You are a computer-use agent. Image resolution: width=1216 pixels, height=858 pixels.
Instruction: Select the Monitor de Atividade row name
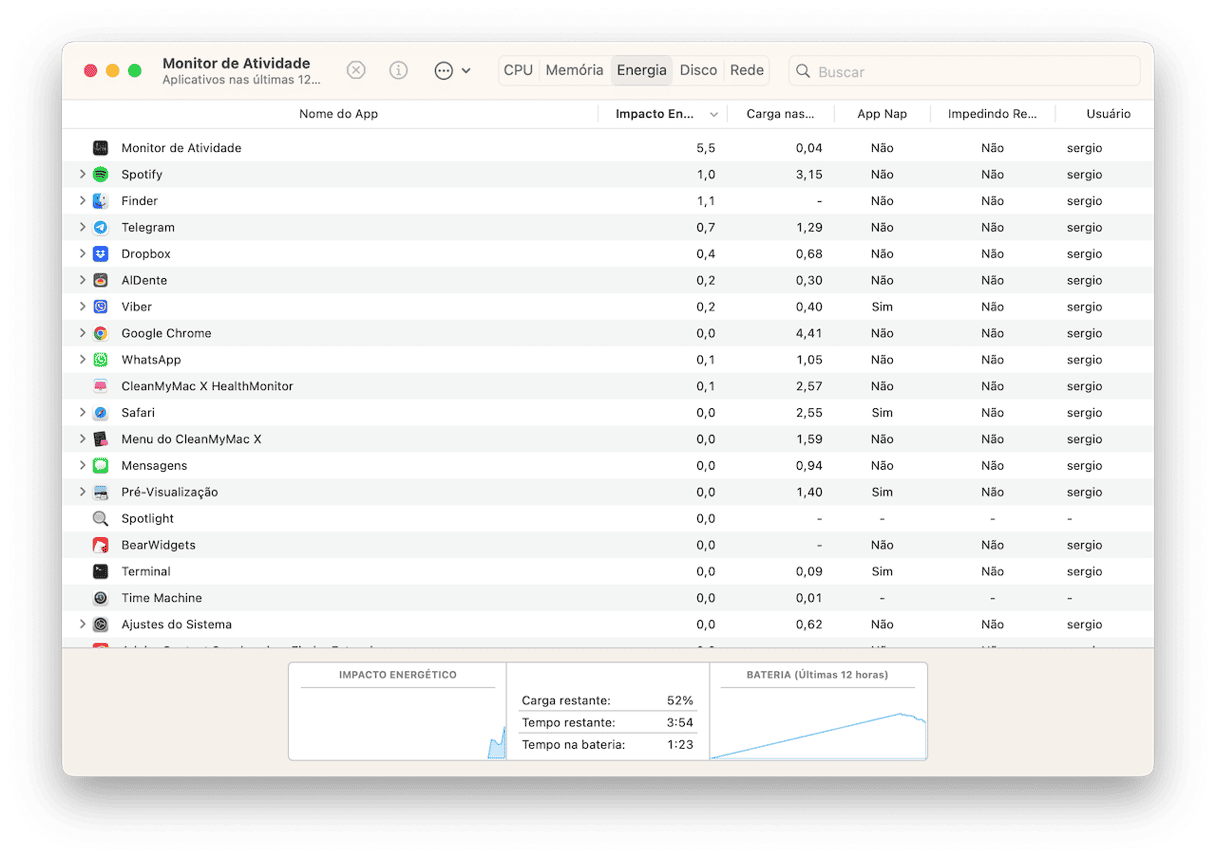pos(181,148)
